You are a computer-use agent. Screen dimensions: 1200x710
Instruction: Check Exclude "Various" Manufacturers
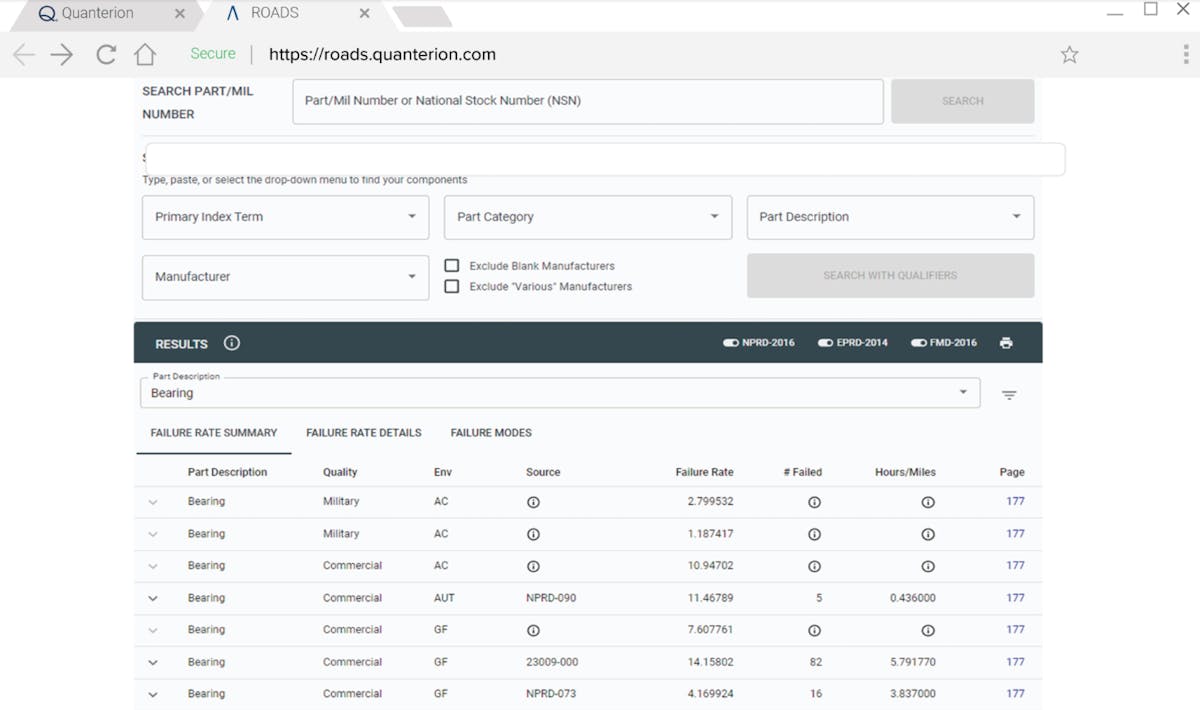[451, 286]
